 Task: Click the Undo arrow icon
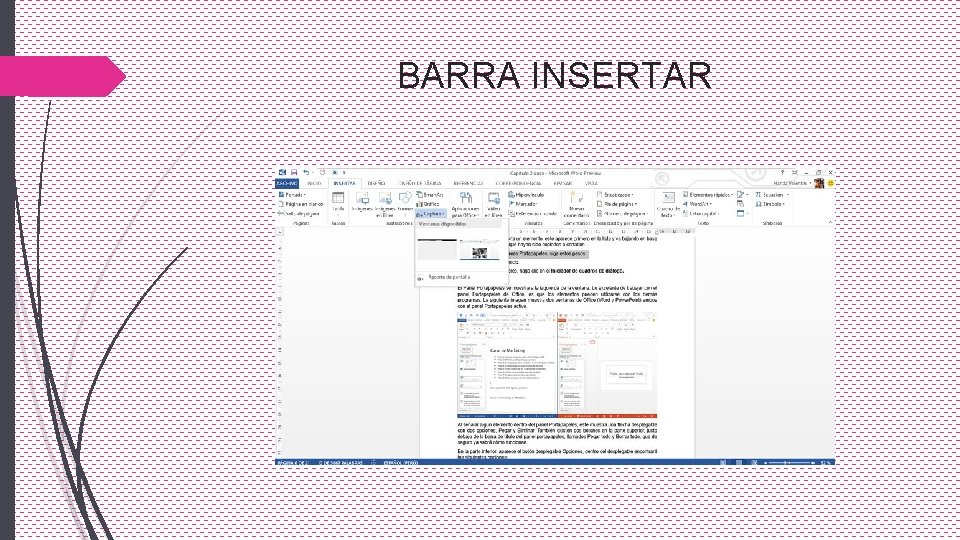[306, 173]
